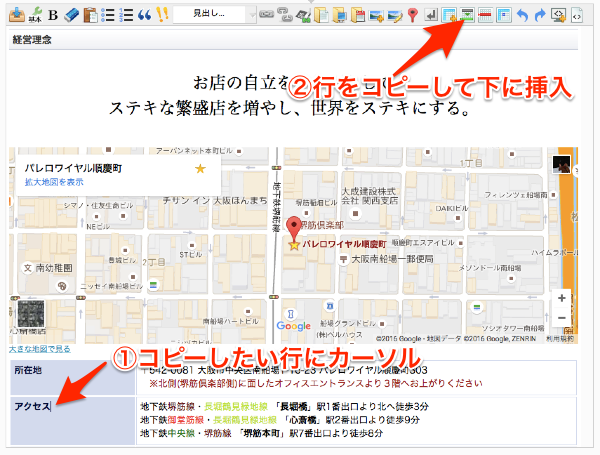
Task: Open HTML source view
Action: [x=577, y=15]
